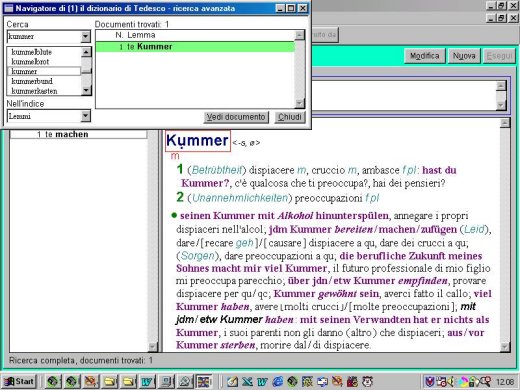520x390 pixels.
Task: Select the Kummer lemma result row
Action: point(195,47)
